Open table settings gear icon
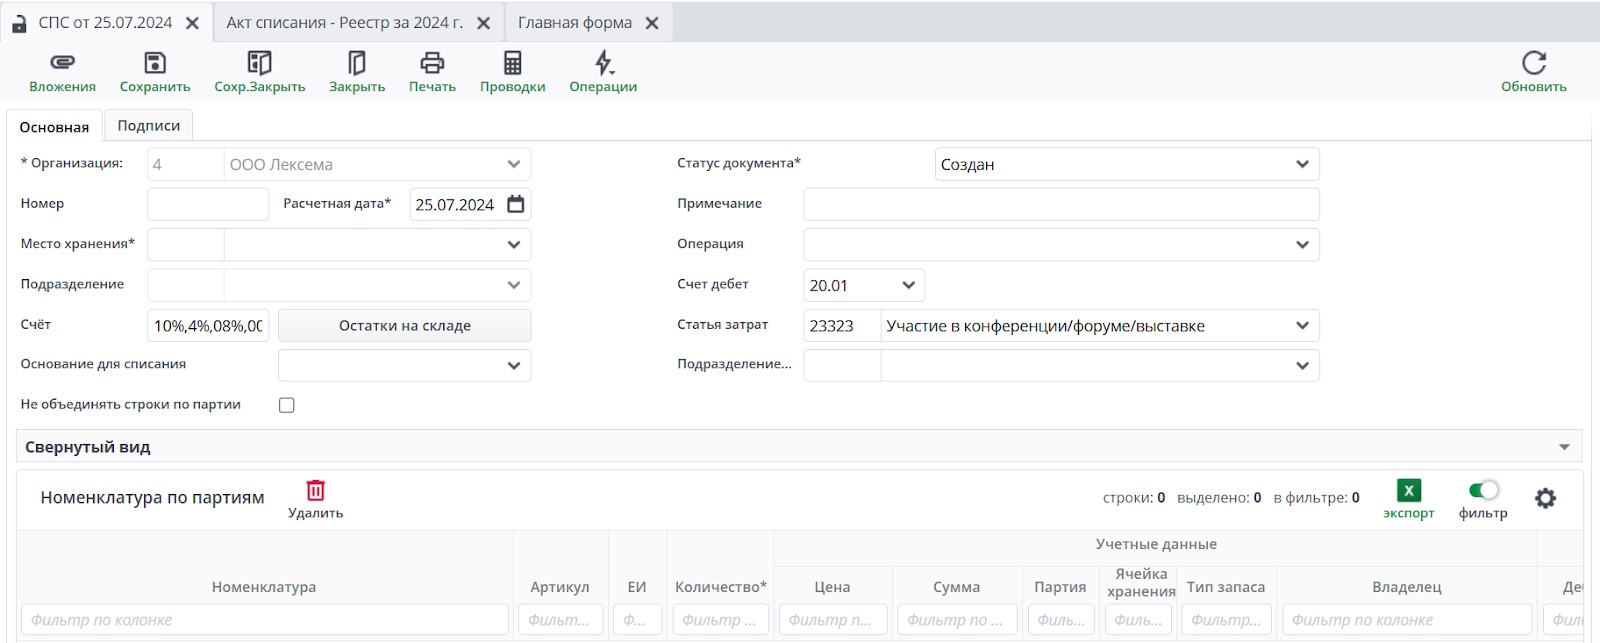1600x643 pixels. [1545, 498]
